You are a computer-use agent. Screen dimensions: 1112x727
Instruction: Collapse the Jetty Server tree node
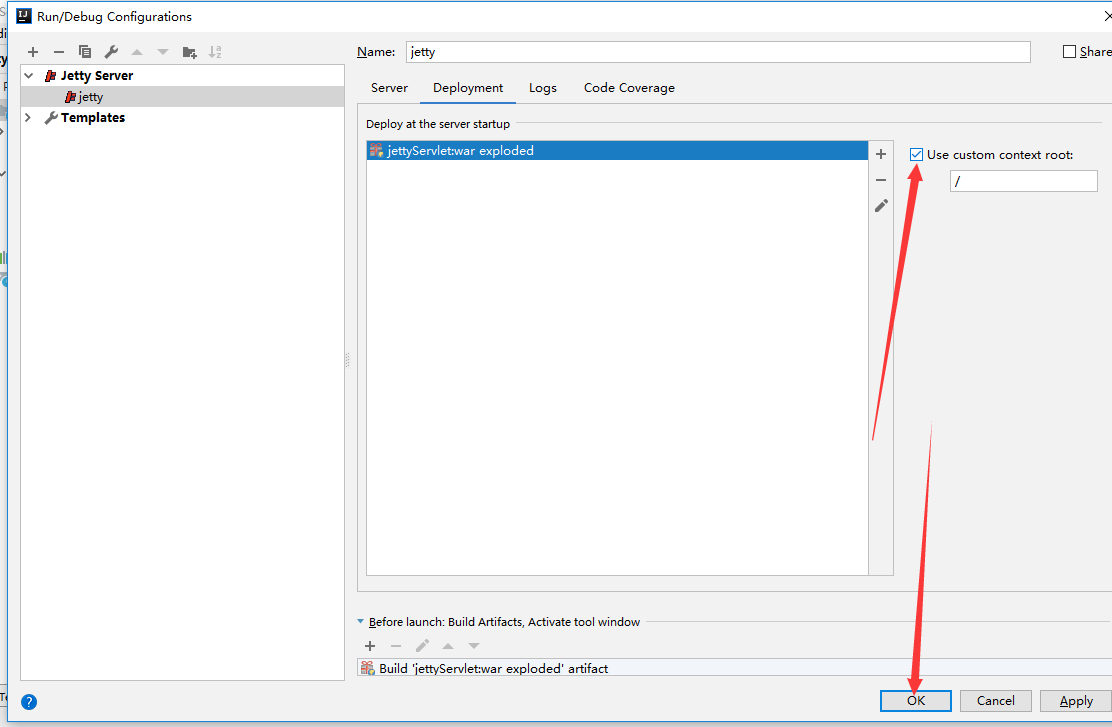point(28,75)
